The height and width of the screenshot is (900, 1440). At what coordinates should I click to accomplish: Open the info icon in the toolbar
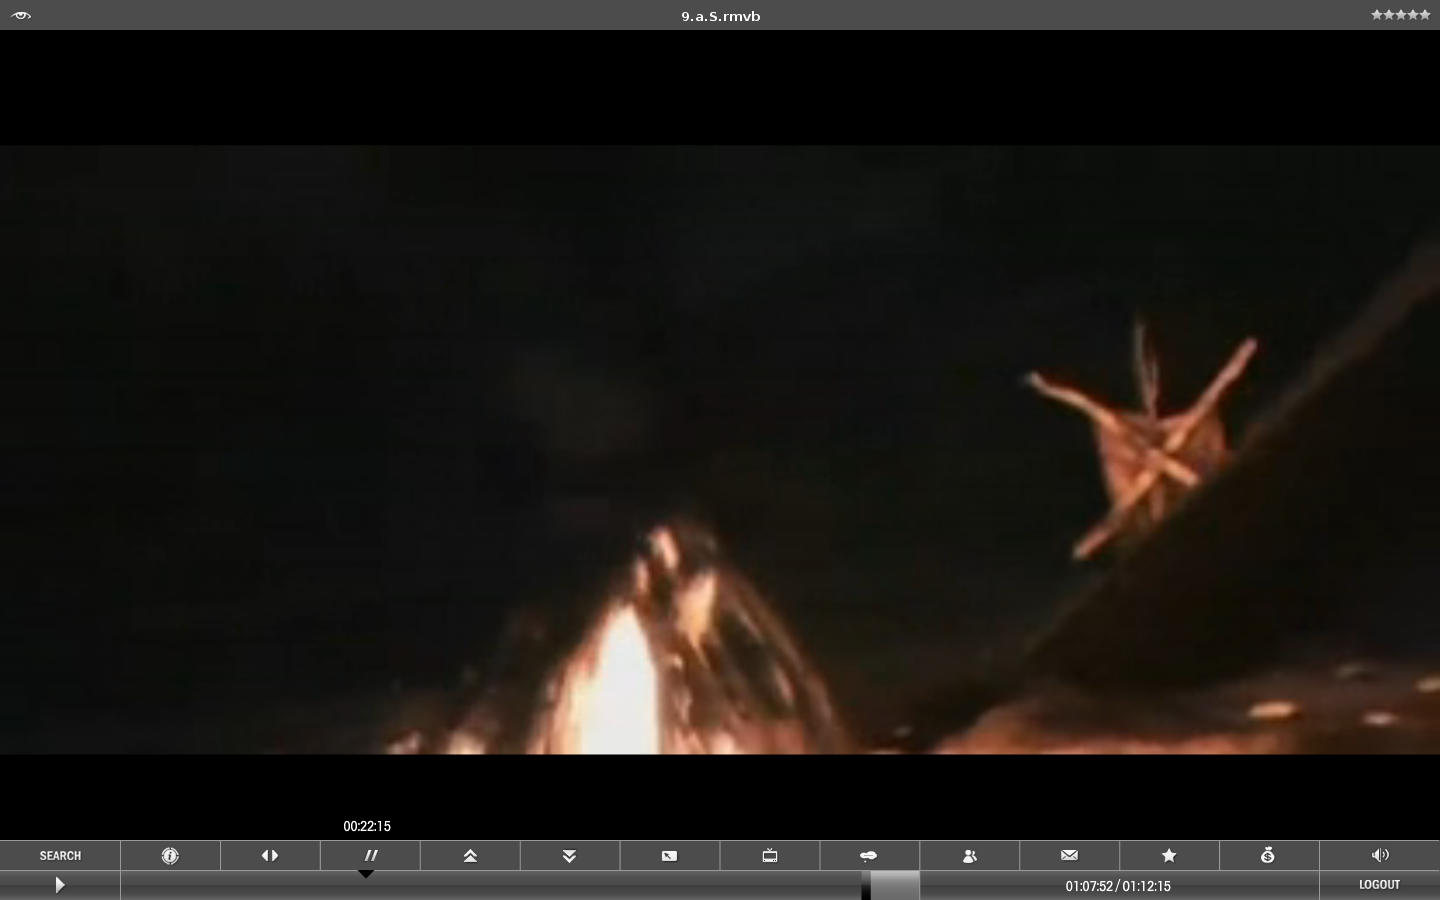170,856
